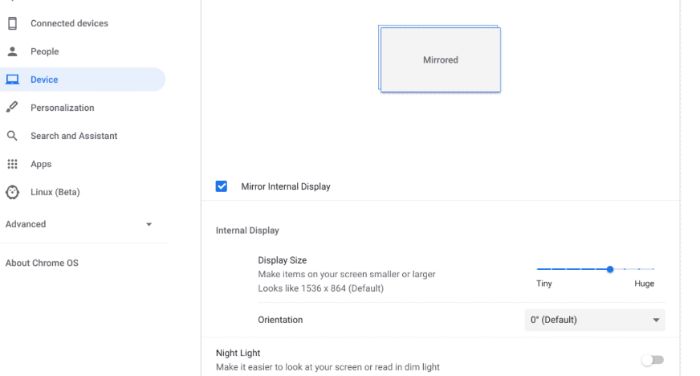The height and width of the screenshot is (376, 700).
Task: Click the Connected devices phone icon
Action: (x=12, y=23)
